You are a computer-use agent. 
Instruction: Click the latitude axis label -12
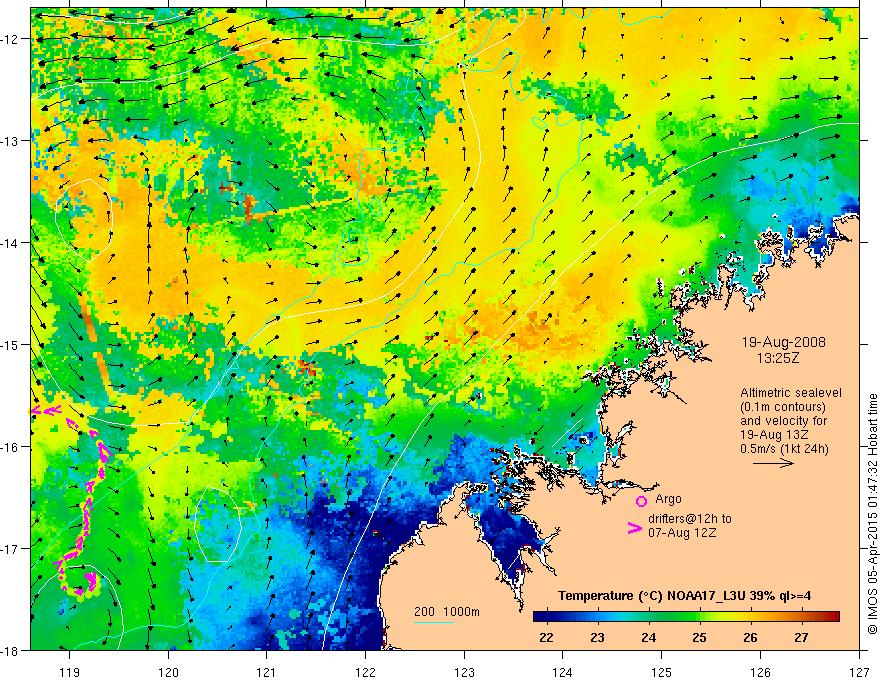pos(11,39)
